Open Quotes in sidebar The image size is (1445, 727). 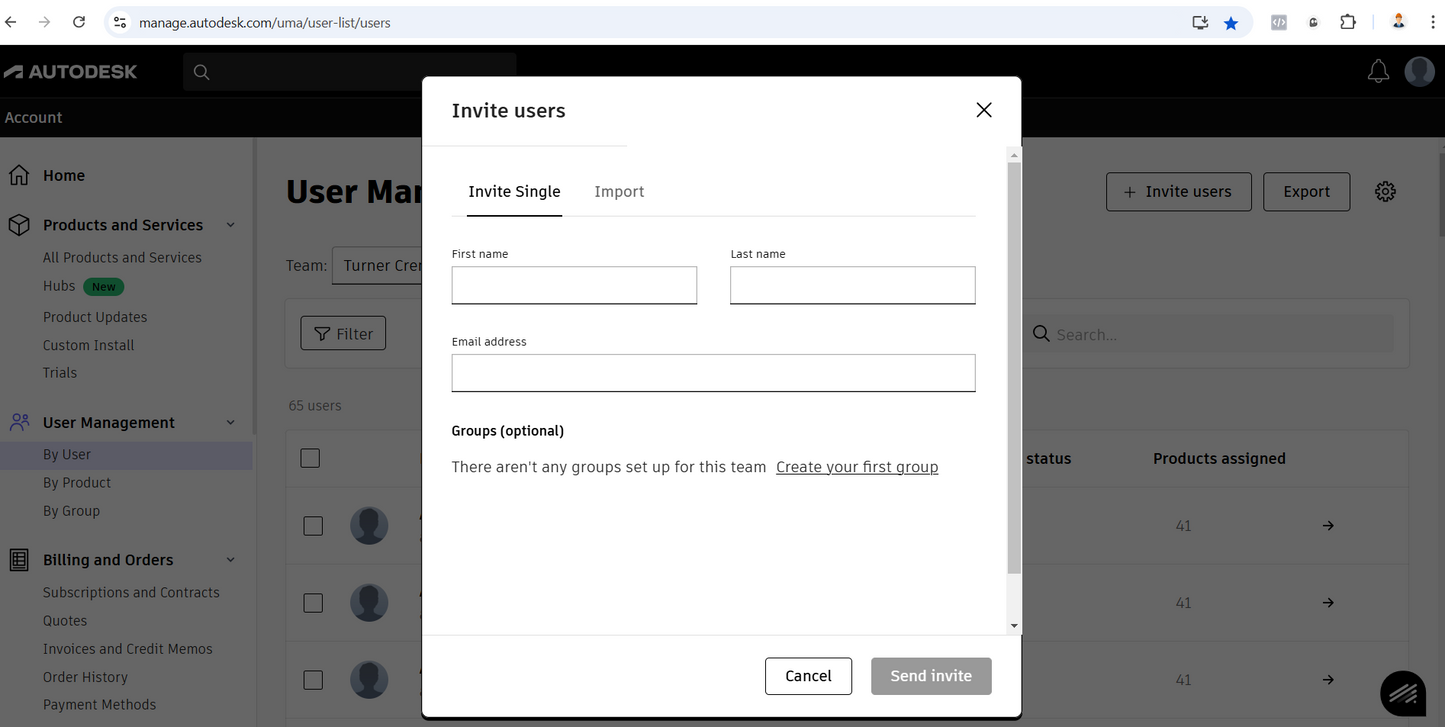(65, 621)
